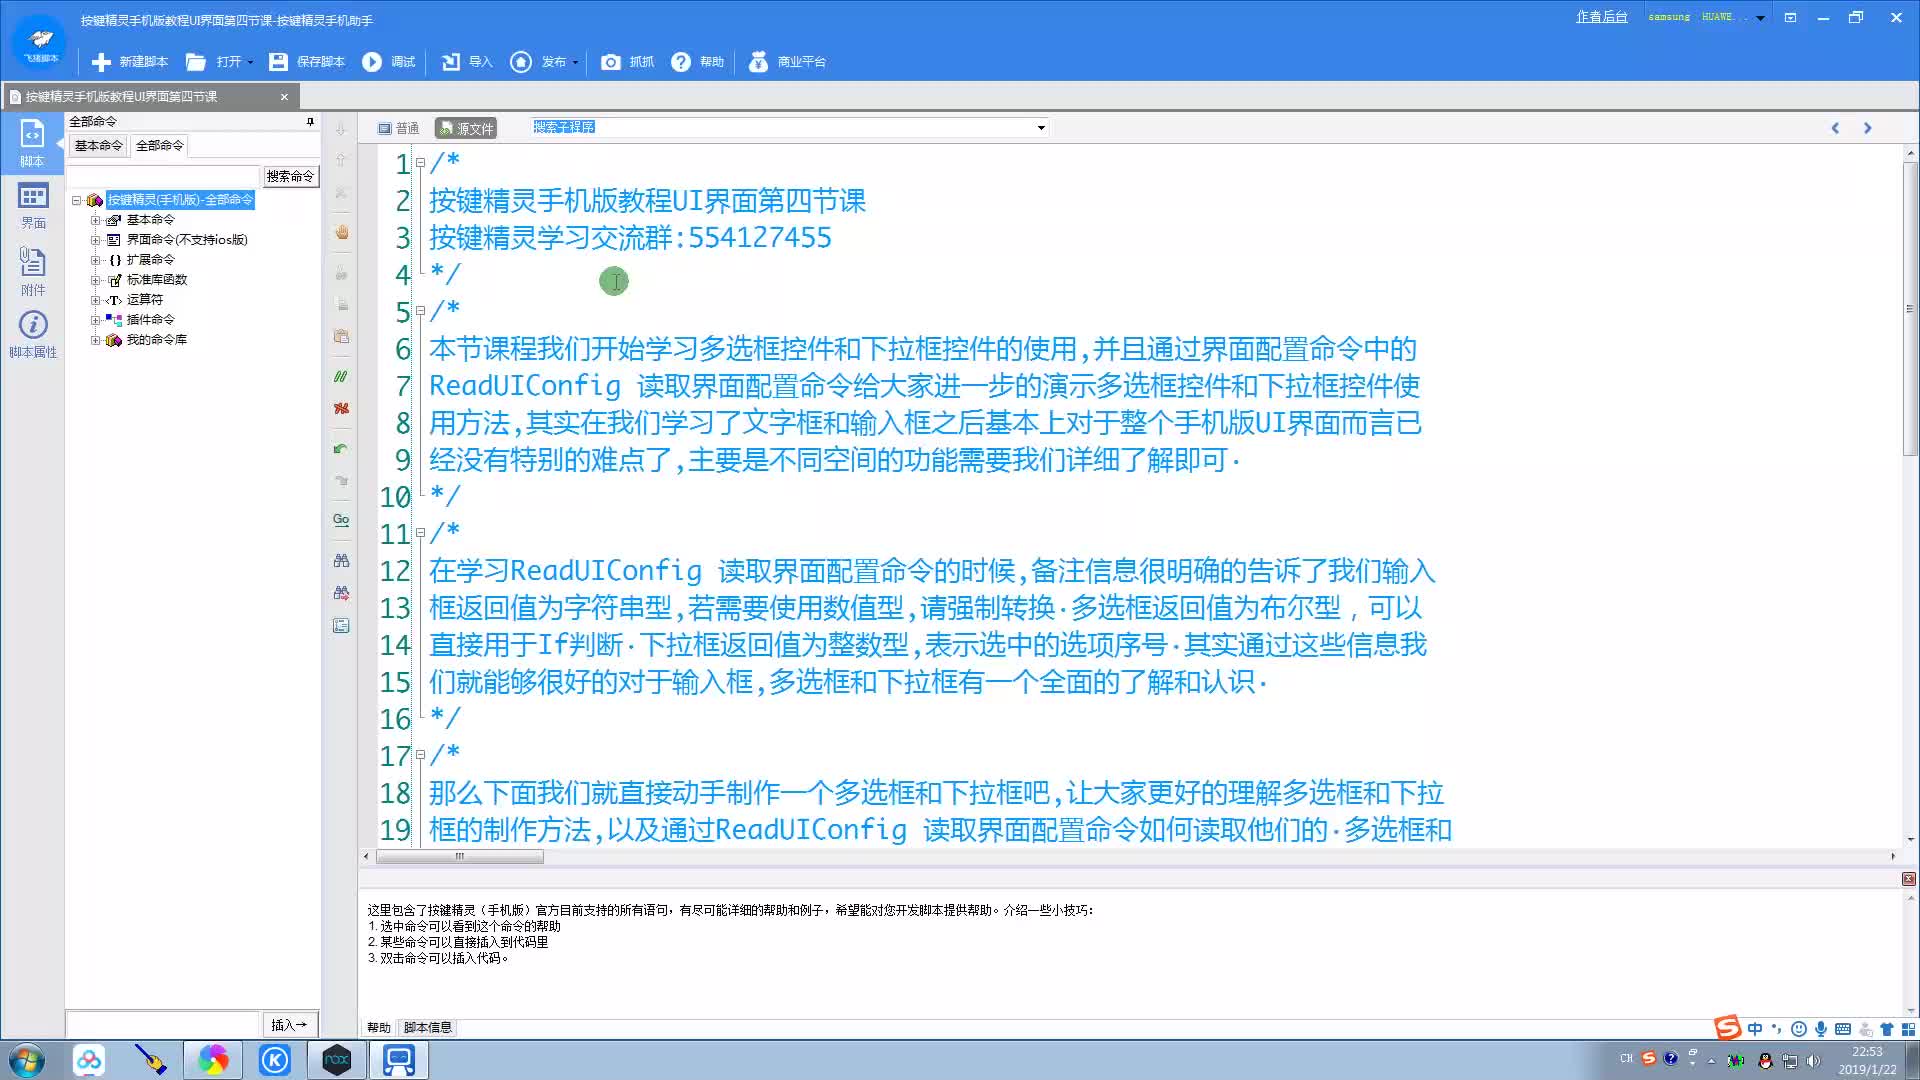Open the Windows Start menu
This screenshot has height=1080, width=1920.
27,1060
